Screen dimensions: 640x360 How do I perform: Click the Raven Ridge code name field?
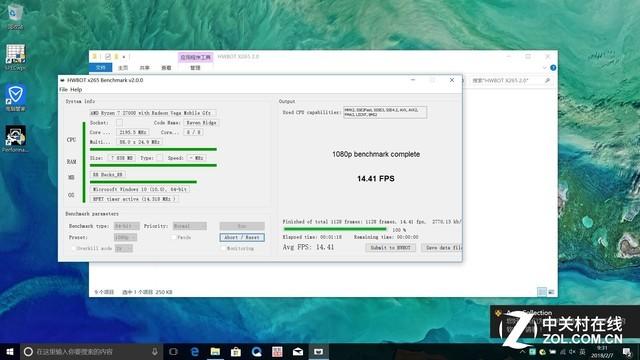(x=201, y=122)
